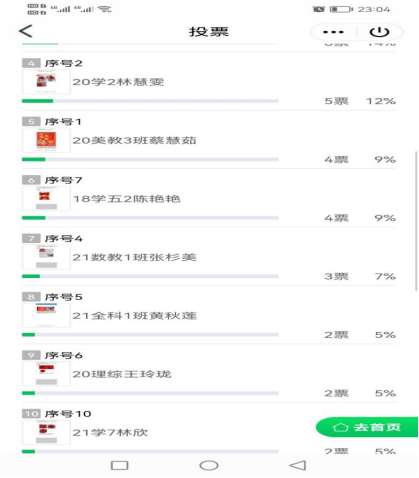Select entry name 20学2林慧雯
419x478 pixels.
click(118, 82)
